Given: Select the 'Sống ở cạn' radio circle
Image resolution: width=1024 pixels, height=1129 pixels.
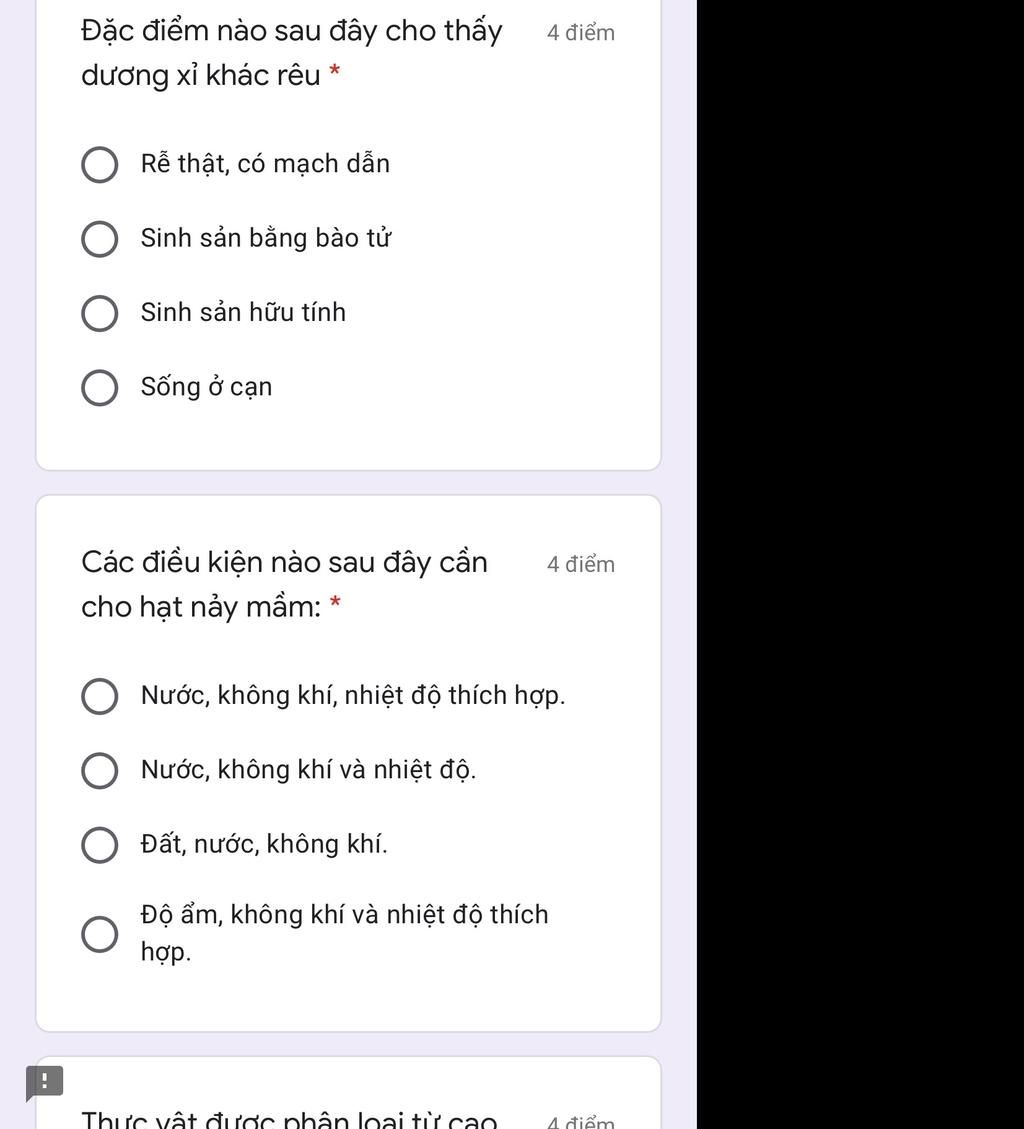Looking at the screenshot, I should pos(99,388).
